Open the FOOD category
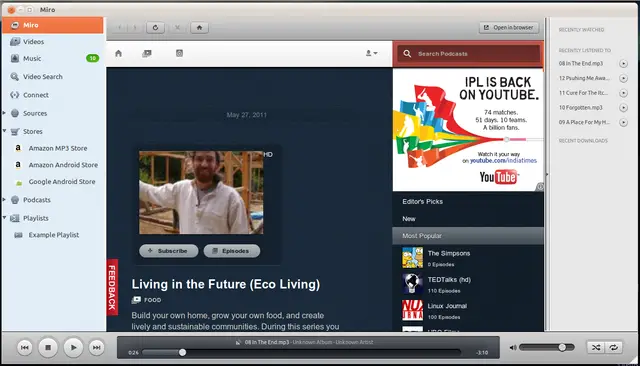 coord(153,300)
